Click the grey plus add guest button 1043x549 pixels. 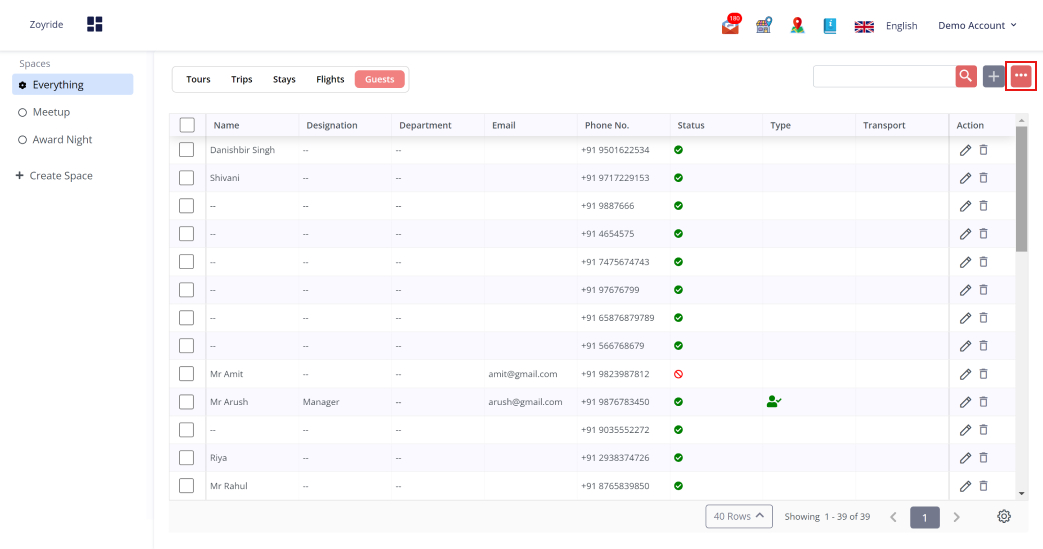(x=993, y=77)
